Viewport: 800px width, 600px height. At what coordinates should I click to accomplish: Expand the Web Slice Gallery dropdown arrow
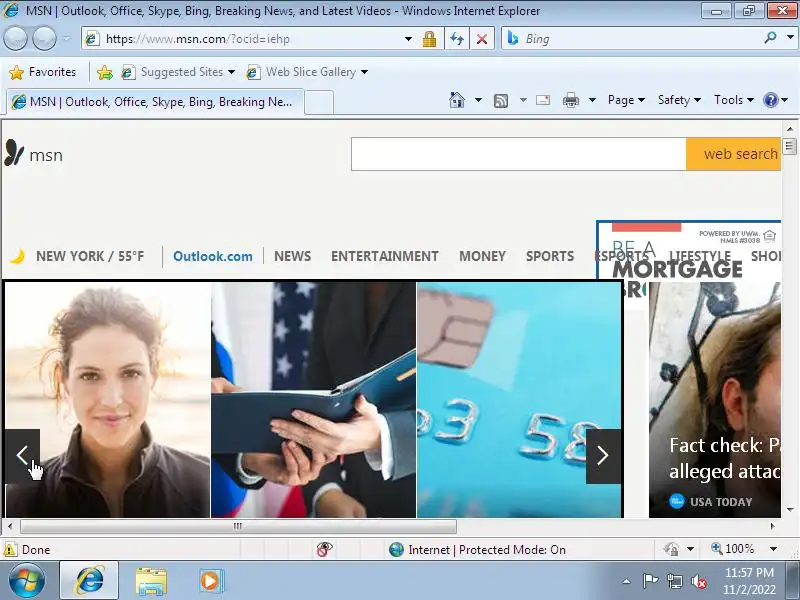pyautogui.click(x=364, y=72)
